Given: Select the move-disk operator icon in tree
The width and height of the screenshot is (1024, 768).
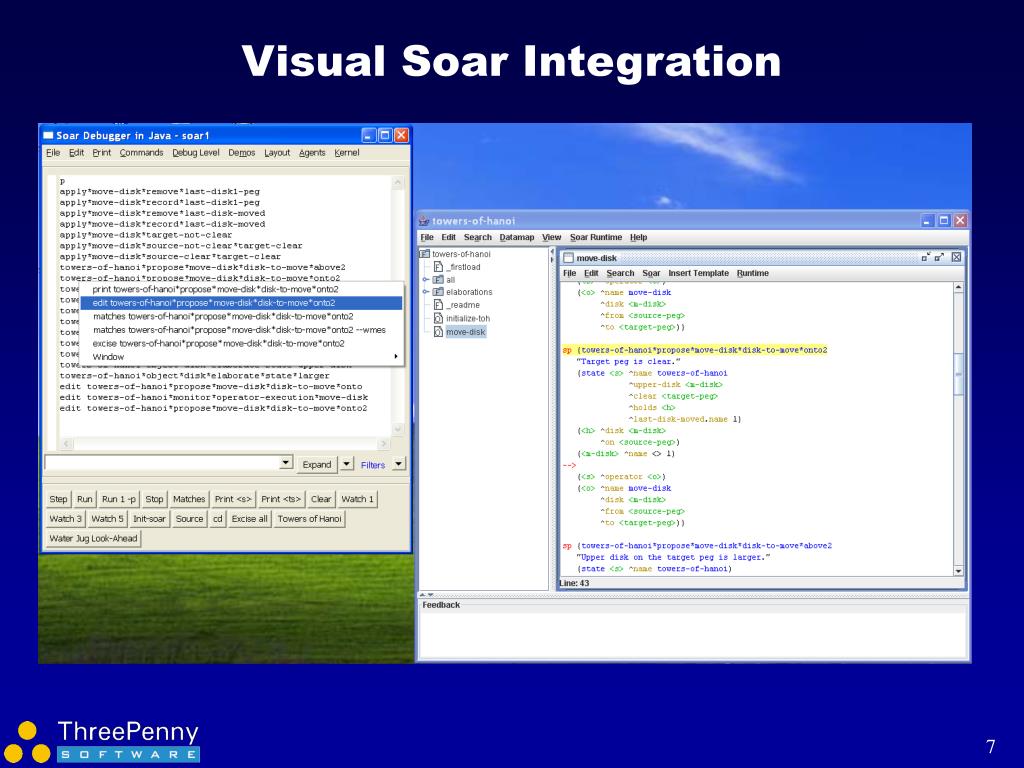Looking at the screenshot, I should (439, 332).
